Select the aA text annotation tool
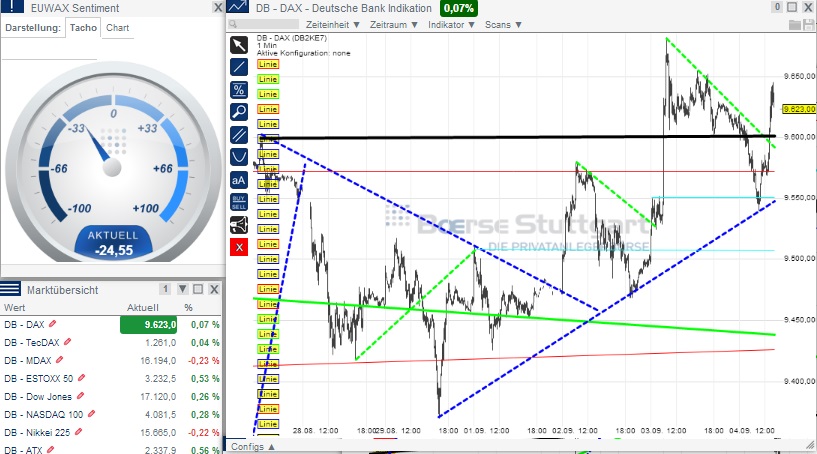This screenshot has width=817, height=454. [239, 180]
